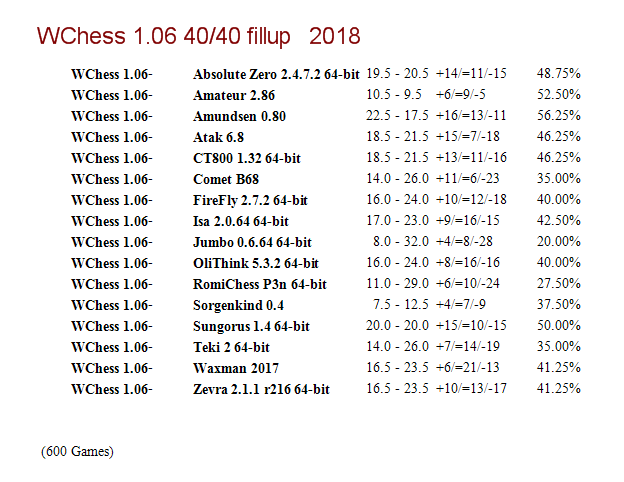624x482 pixels.
Task: Click the WChess 1.06 40/40 fillup title
Action: (199, 36)
